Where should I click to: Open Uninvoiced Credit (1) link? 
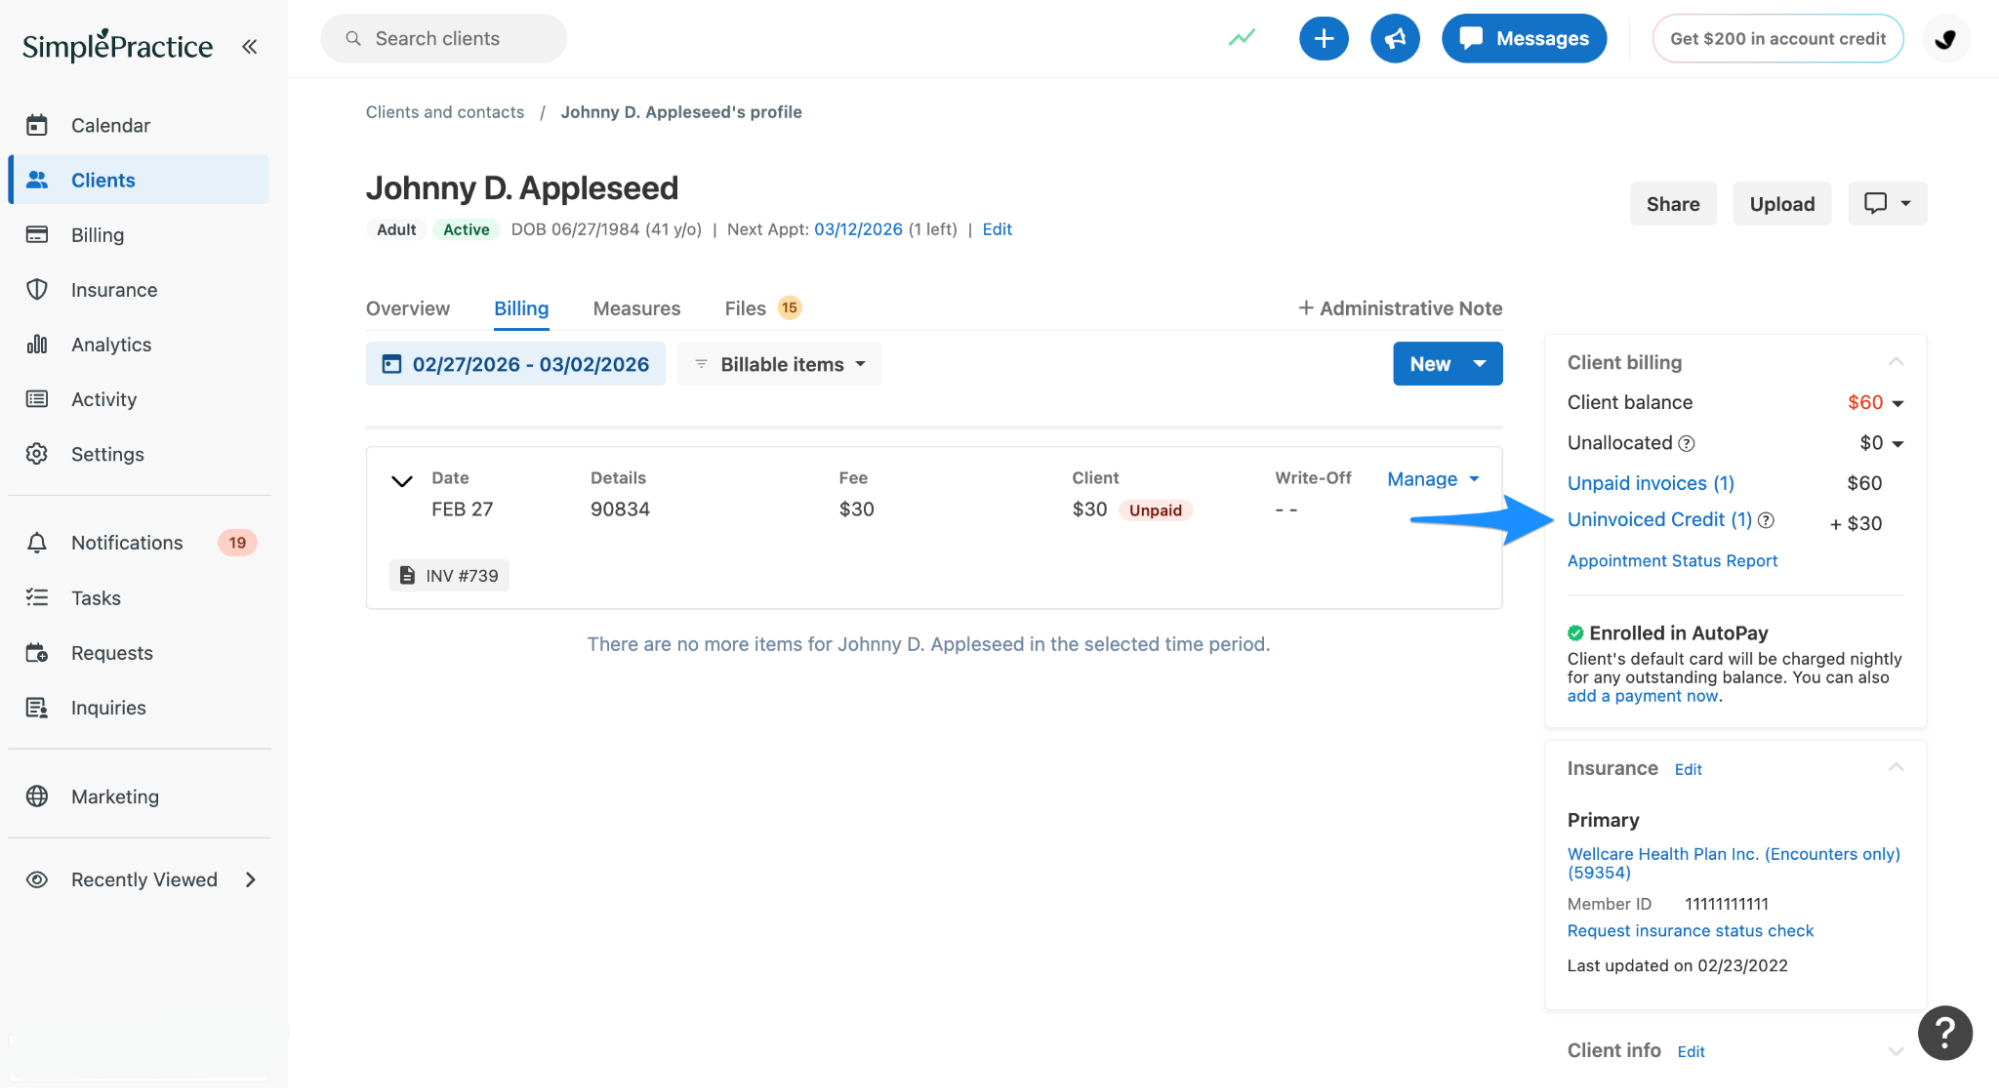(x=1659, y=520)
